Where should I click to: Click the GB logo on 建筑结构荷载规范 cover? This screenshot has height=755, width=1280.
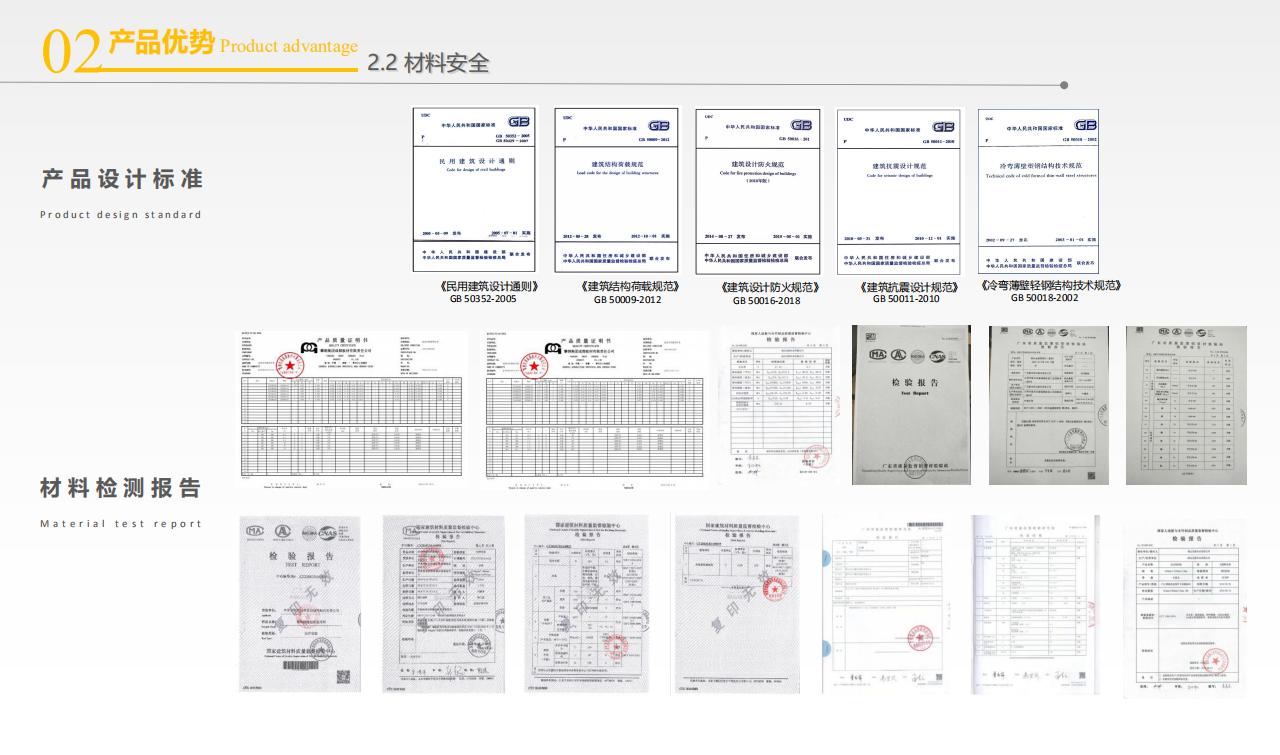(x=659, y=125)
